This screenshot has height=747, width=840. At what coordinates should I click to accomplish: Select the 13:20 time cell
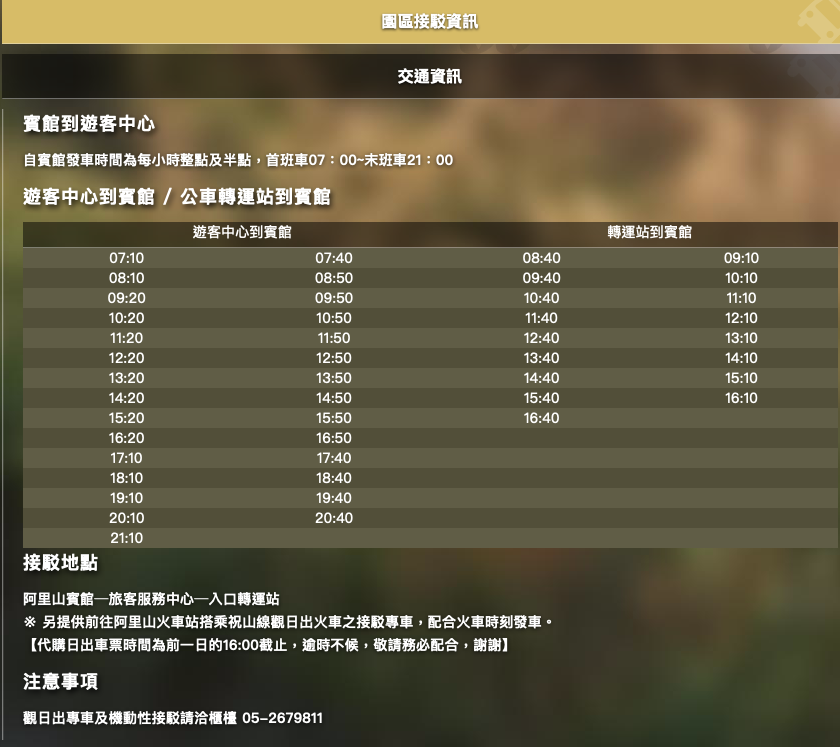(126, 378)
